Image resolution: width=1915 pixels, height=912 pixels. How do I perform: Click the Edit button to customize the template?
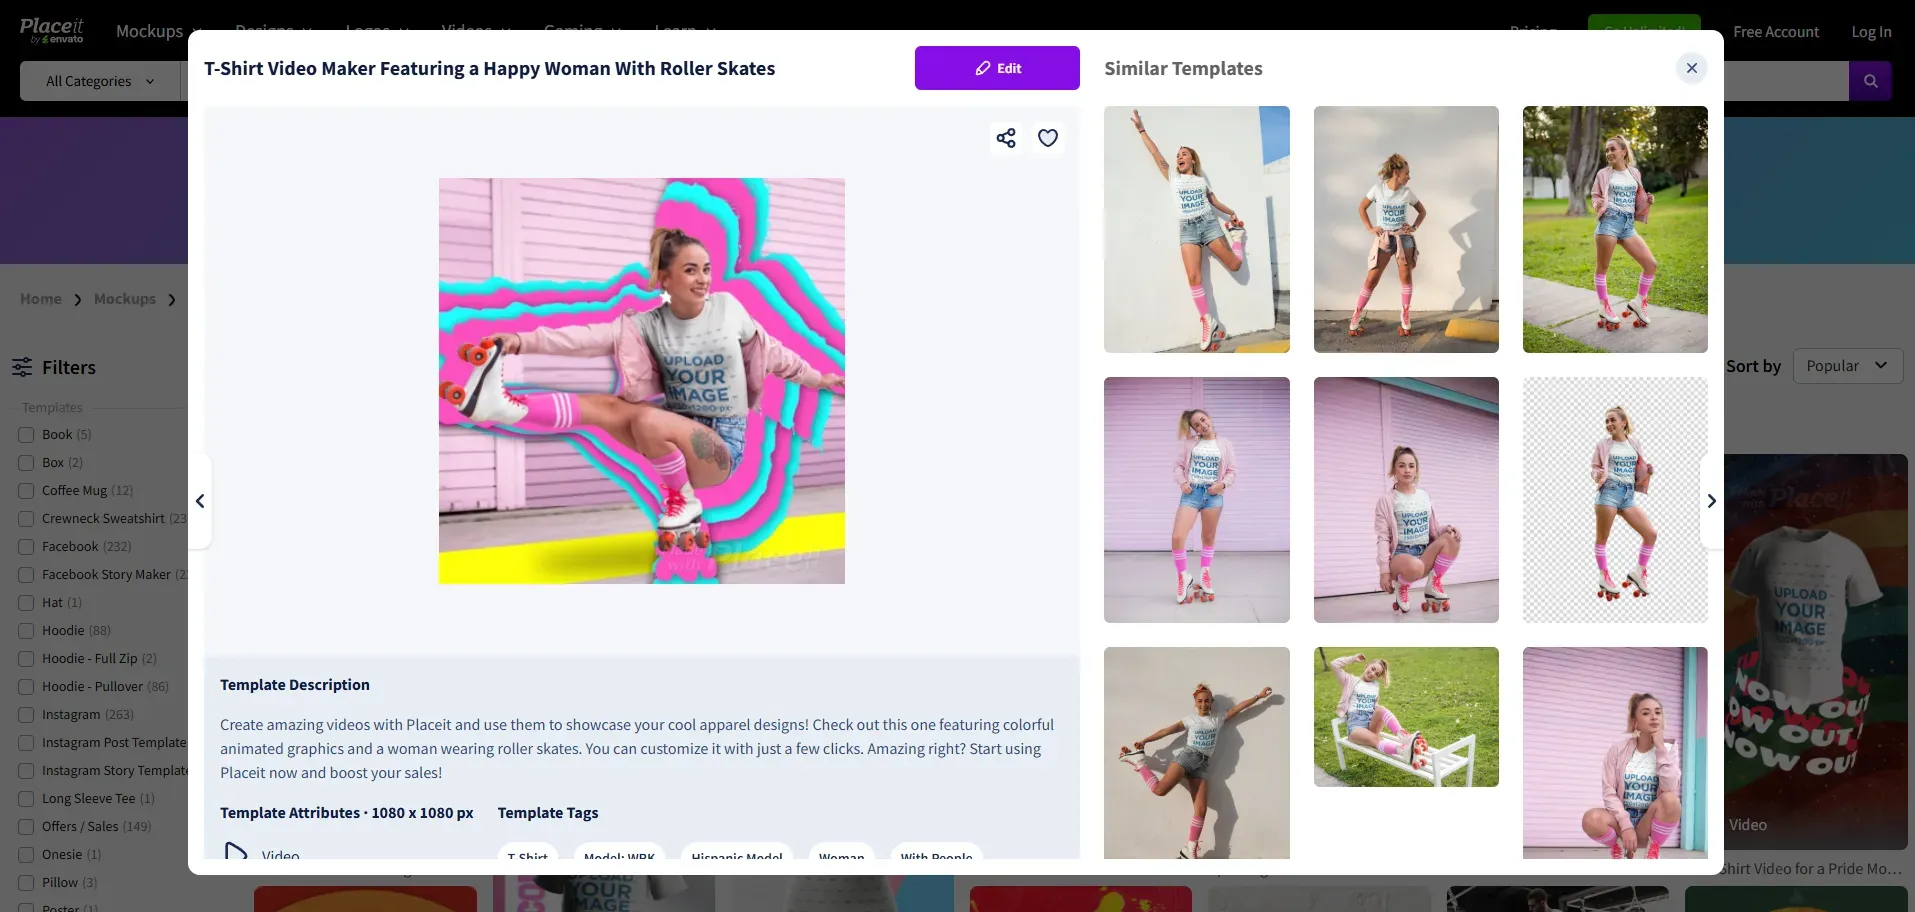(996, 68)
